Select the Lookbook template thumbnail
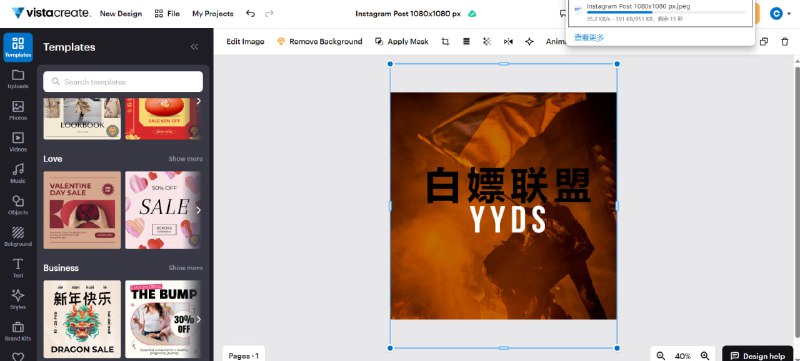 82,119
